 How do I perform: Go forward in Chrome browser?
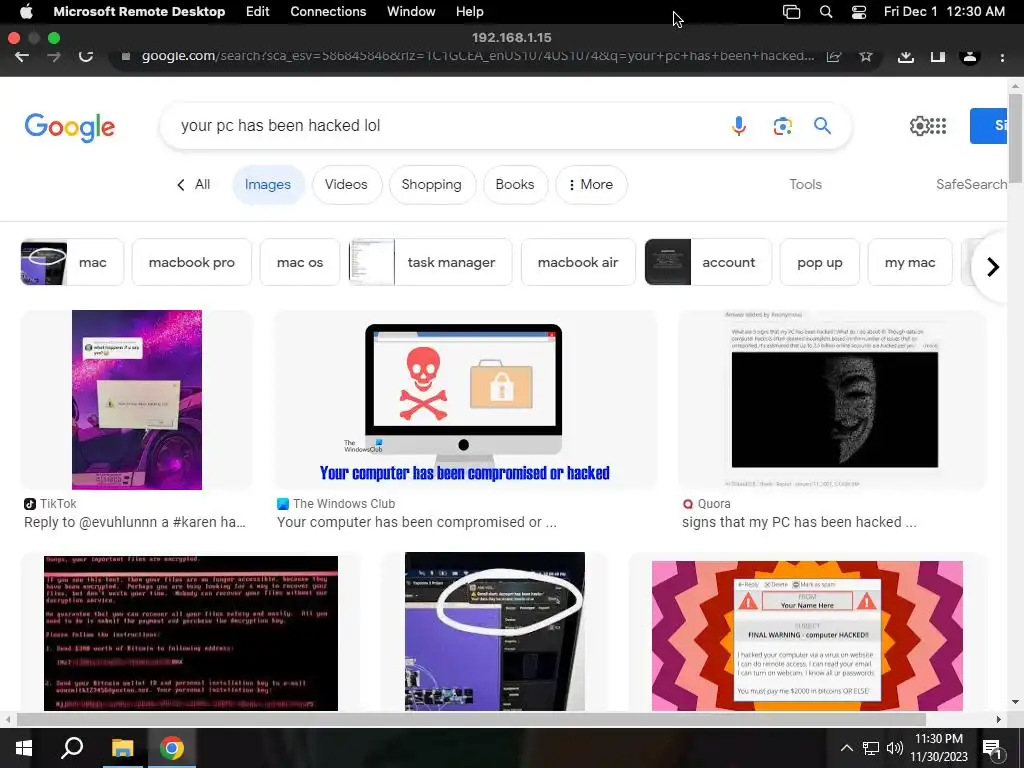54,56
